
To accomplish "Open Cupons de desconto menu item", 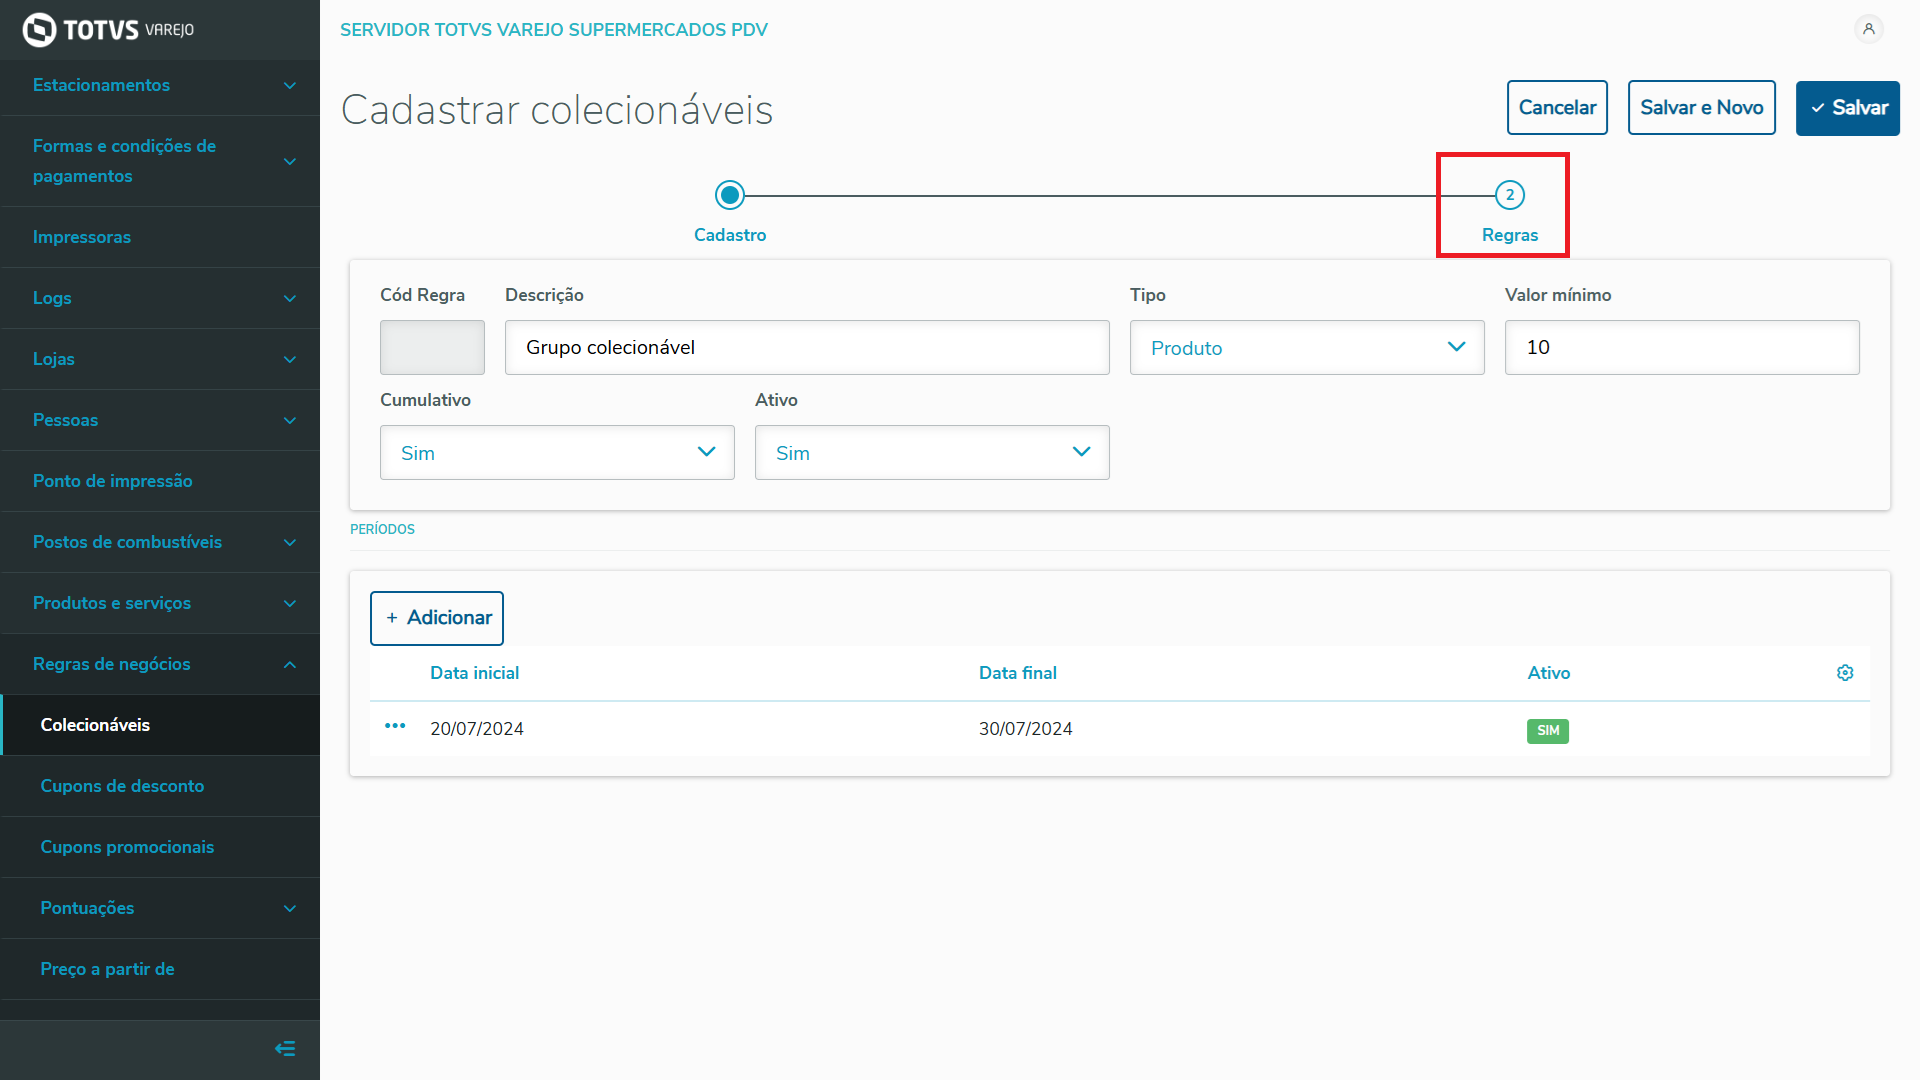I will tap(122, 786).
